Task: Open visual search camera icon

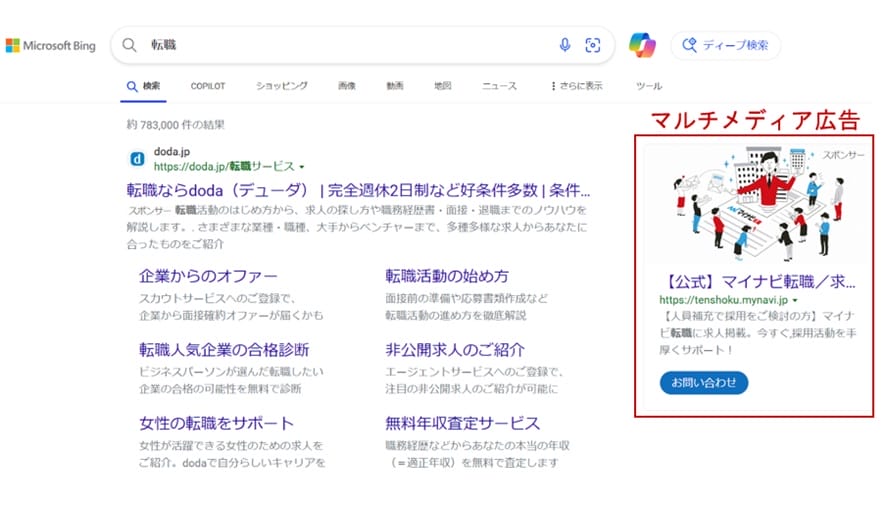Action: coord(593,45)
